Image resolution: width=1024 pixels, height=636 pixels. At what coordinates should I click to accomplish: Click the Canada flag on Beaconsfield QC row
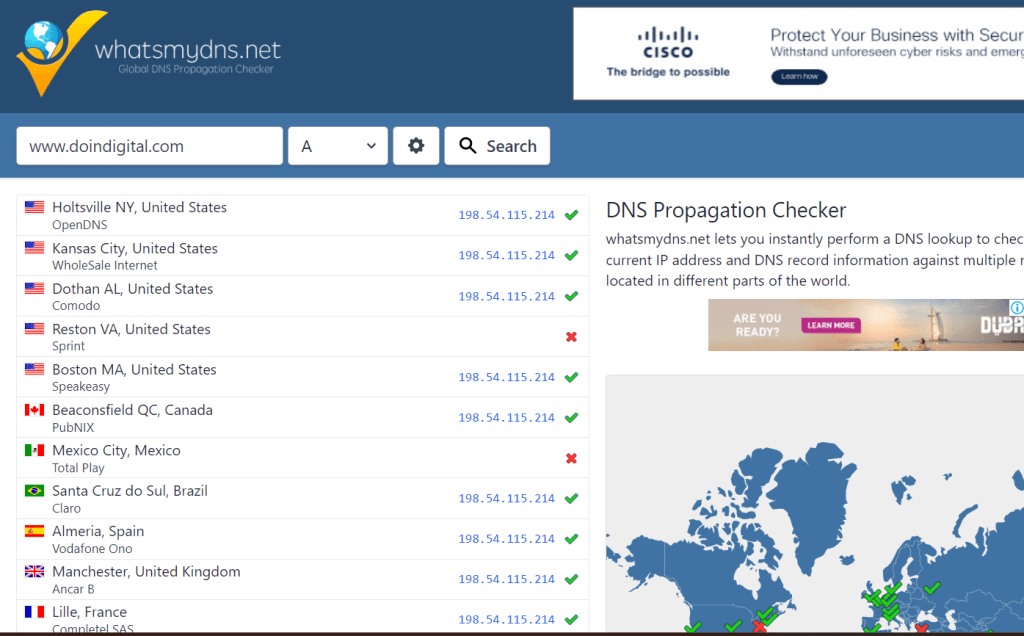point(35,409)
